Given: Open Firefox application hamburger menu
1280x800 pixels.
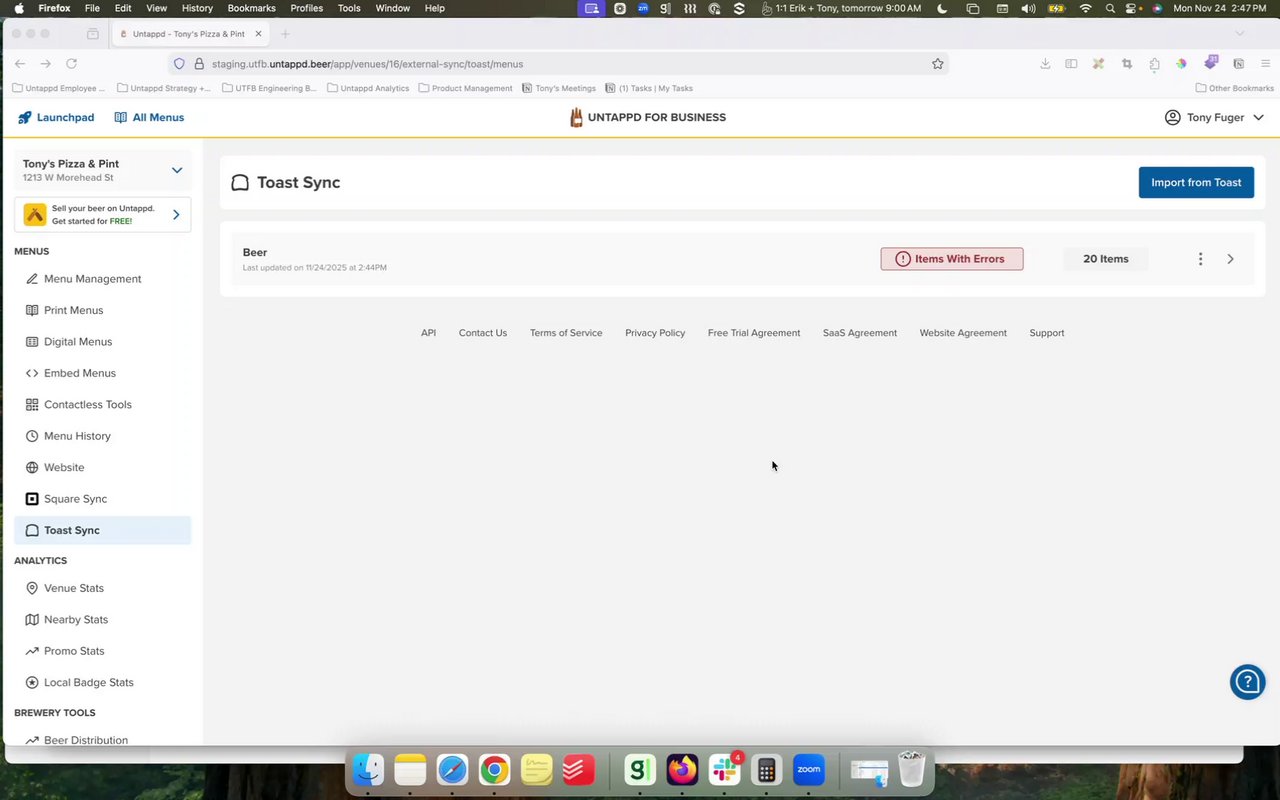Looking at the screenshot, I should [x=1265, y=64].
